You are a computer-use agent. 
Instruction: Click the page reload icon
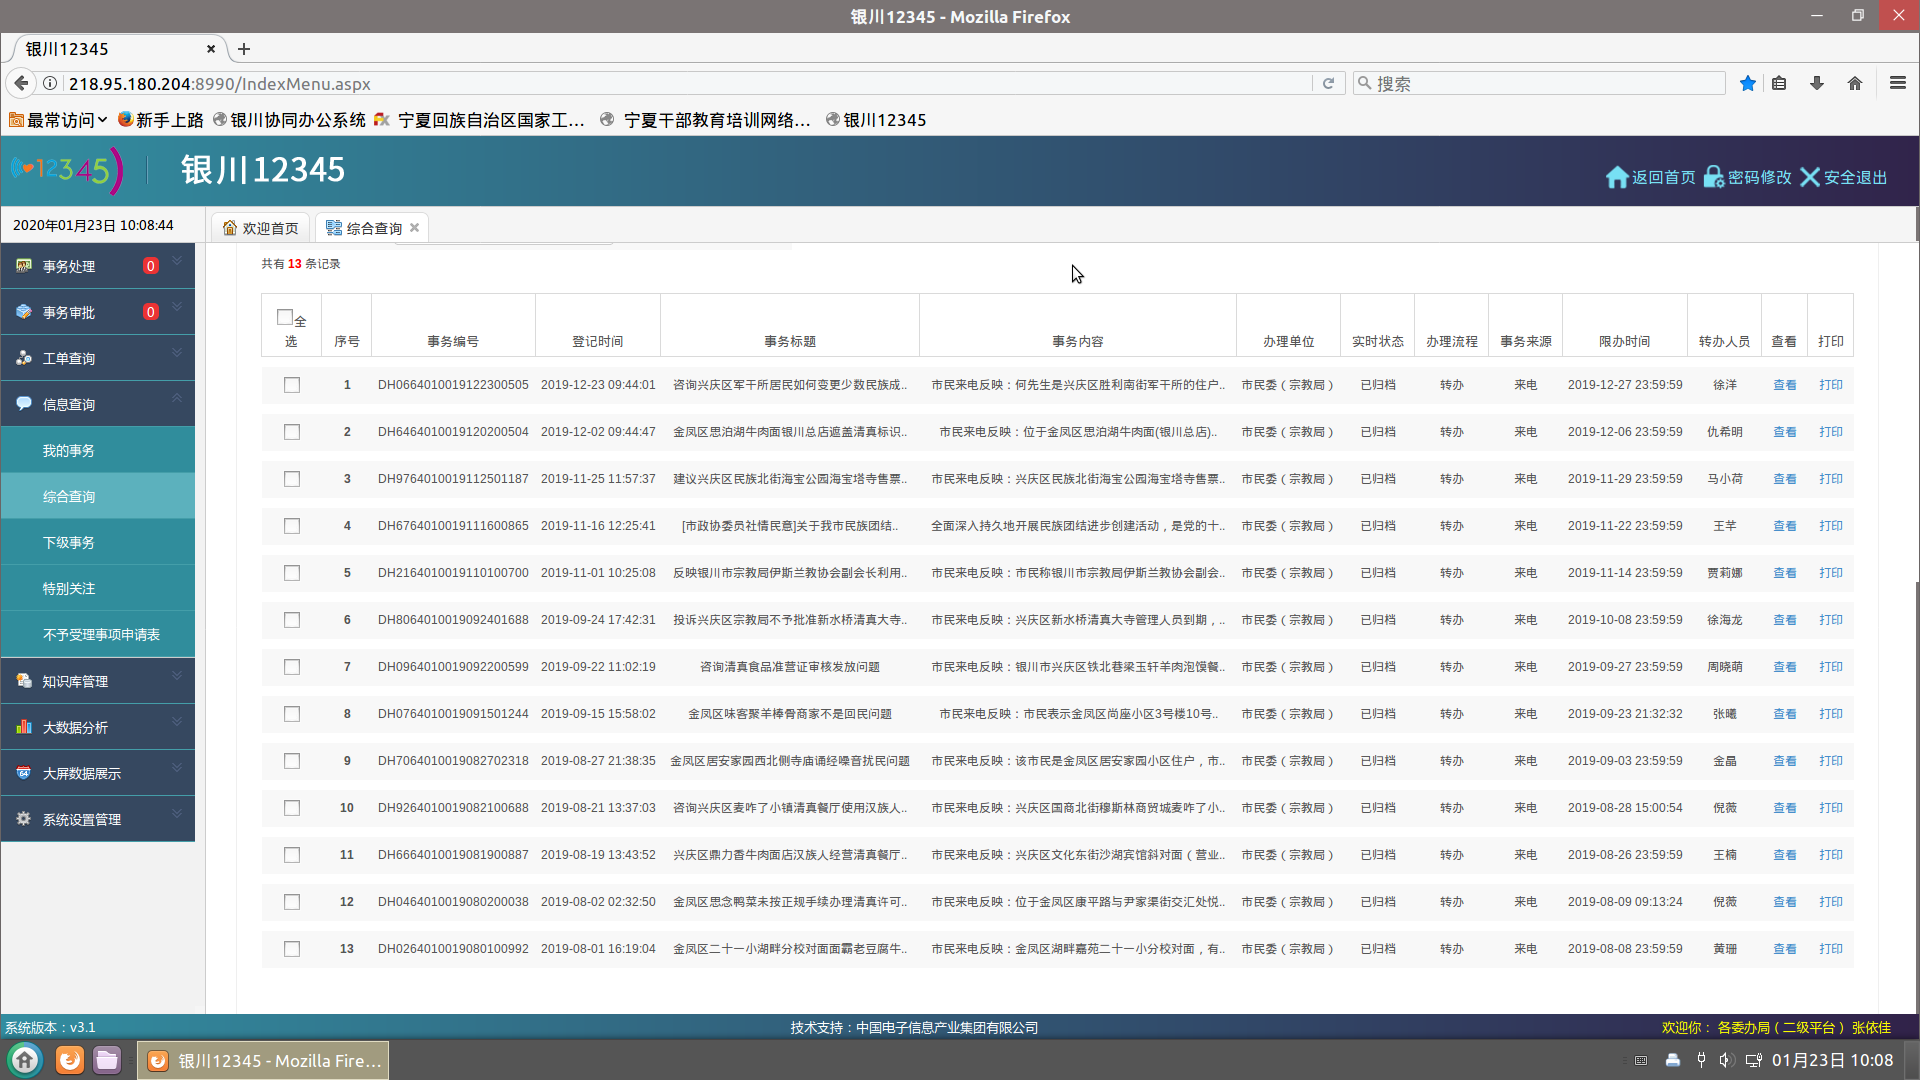click(x=1328, y=83)
